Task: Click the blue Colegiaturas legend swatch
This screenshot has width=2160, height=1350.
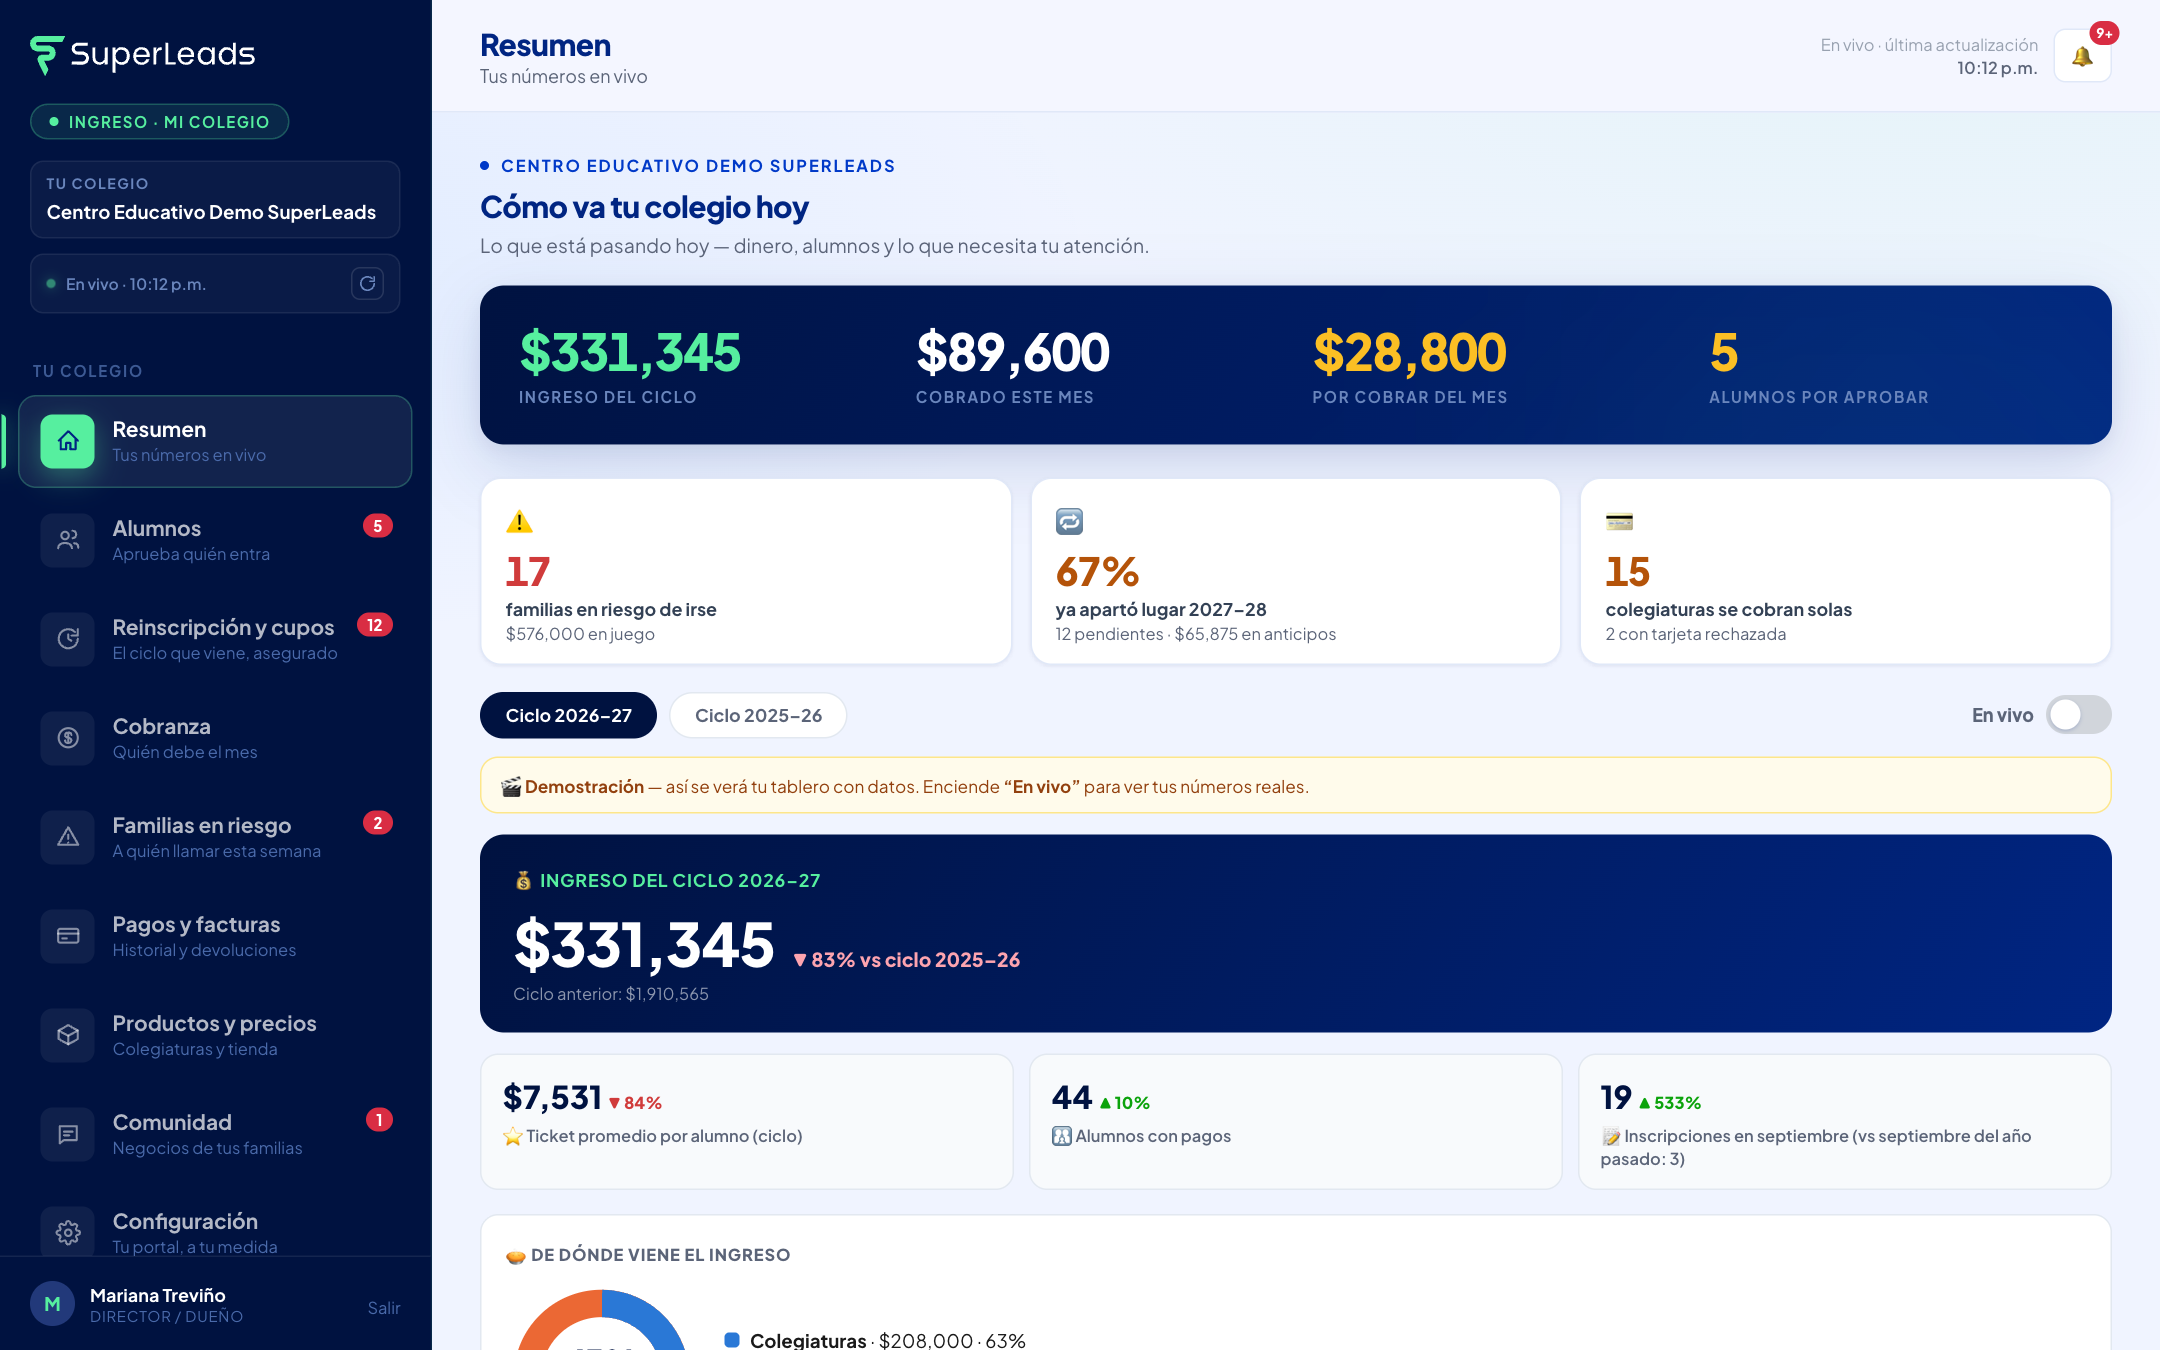Action: click(732, 1340)
